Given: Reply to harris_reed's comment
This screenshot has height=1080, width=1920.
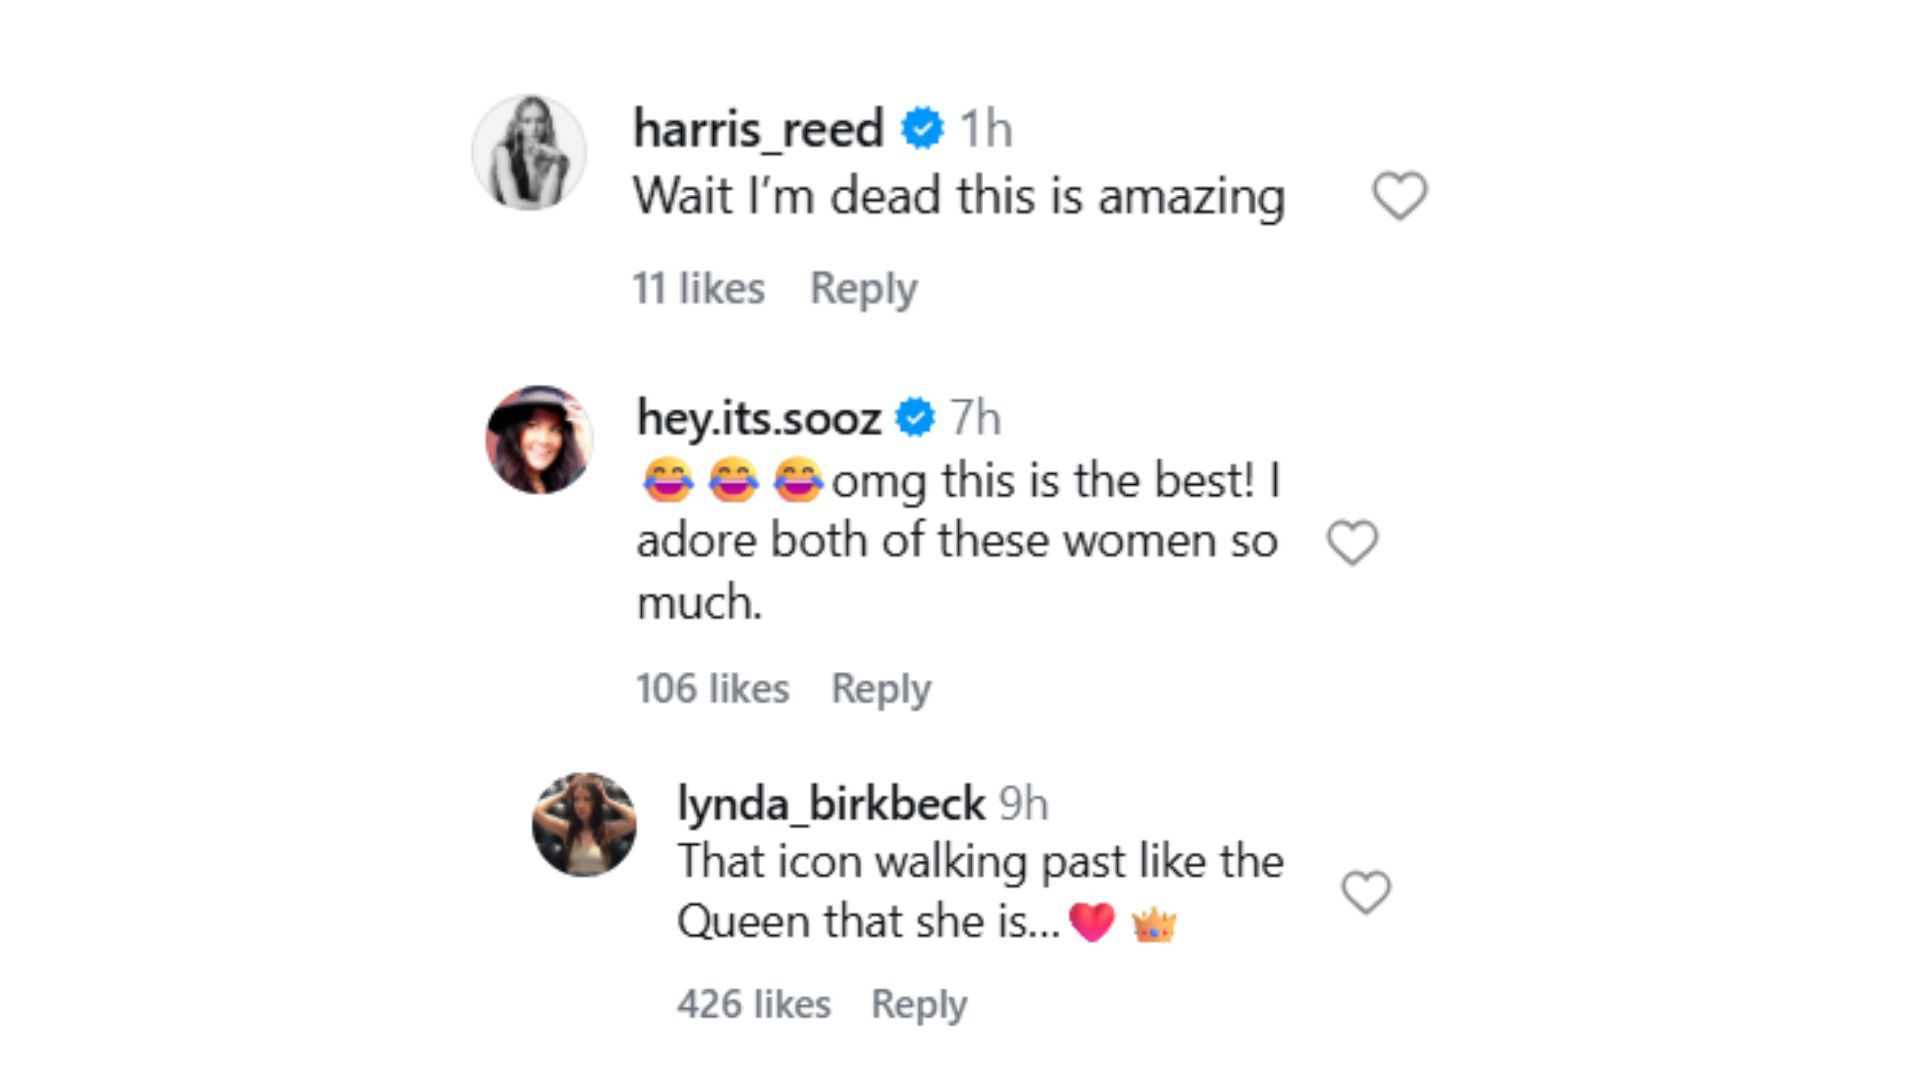Looking at the screenshot, I should [864, 289].
